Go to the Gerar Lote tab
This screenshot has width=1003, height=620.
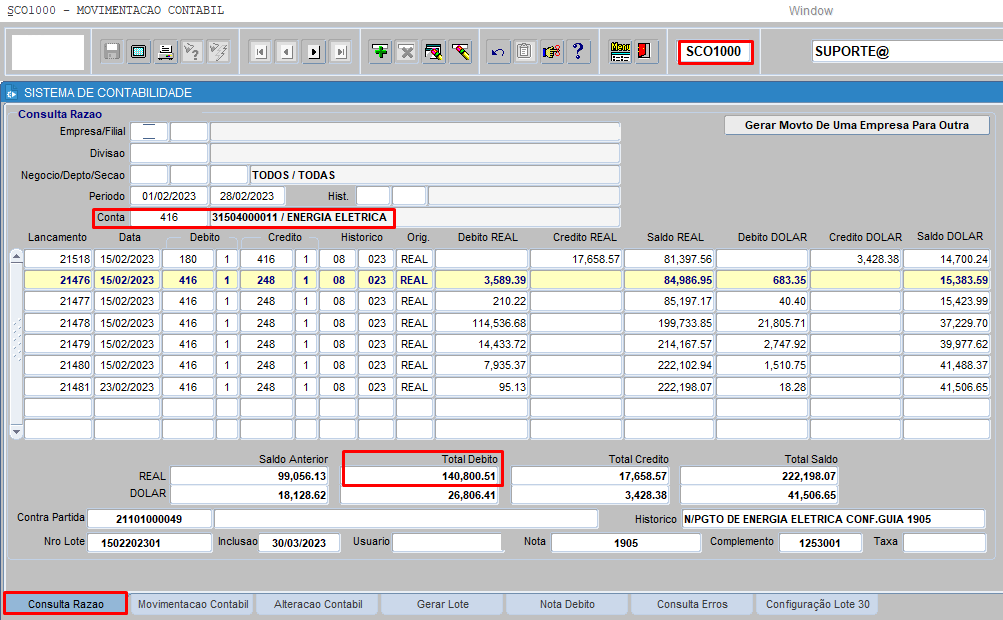coord(443,604)
